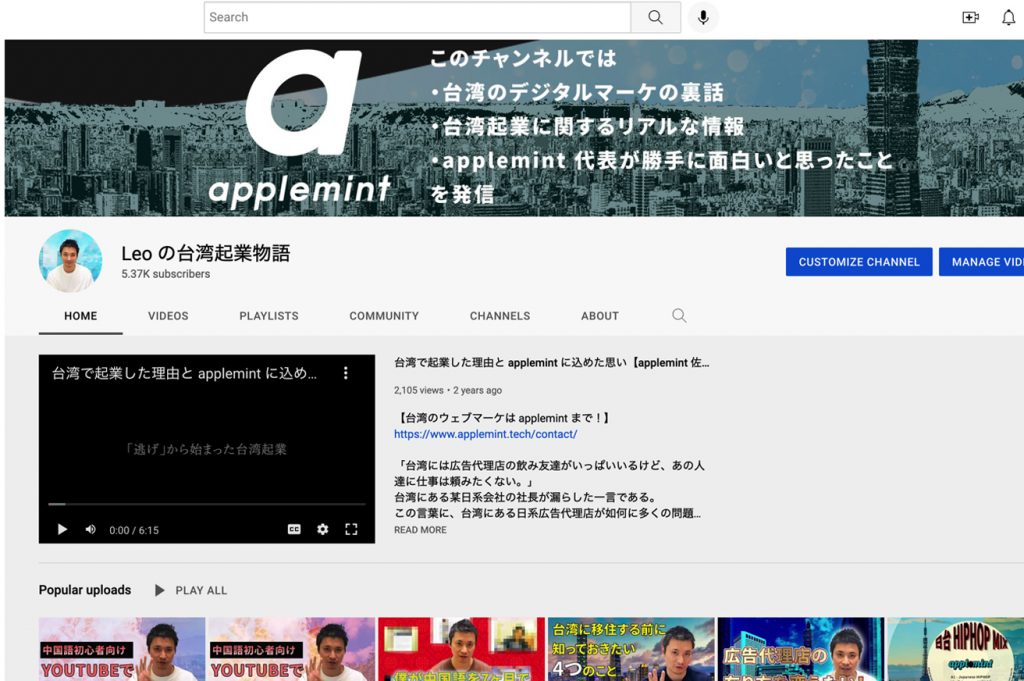1024x681 pixels.
Task: Click the channel avatar picture
Action: [71, 261]
